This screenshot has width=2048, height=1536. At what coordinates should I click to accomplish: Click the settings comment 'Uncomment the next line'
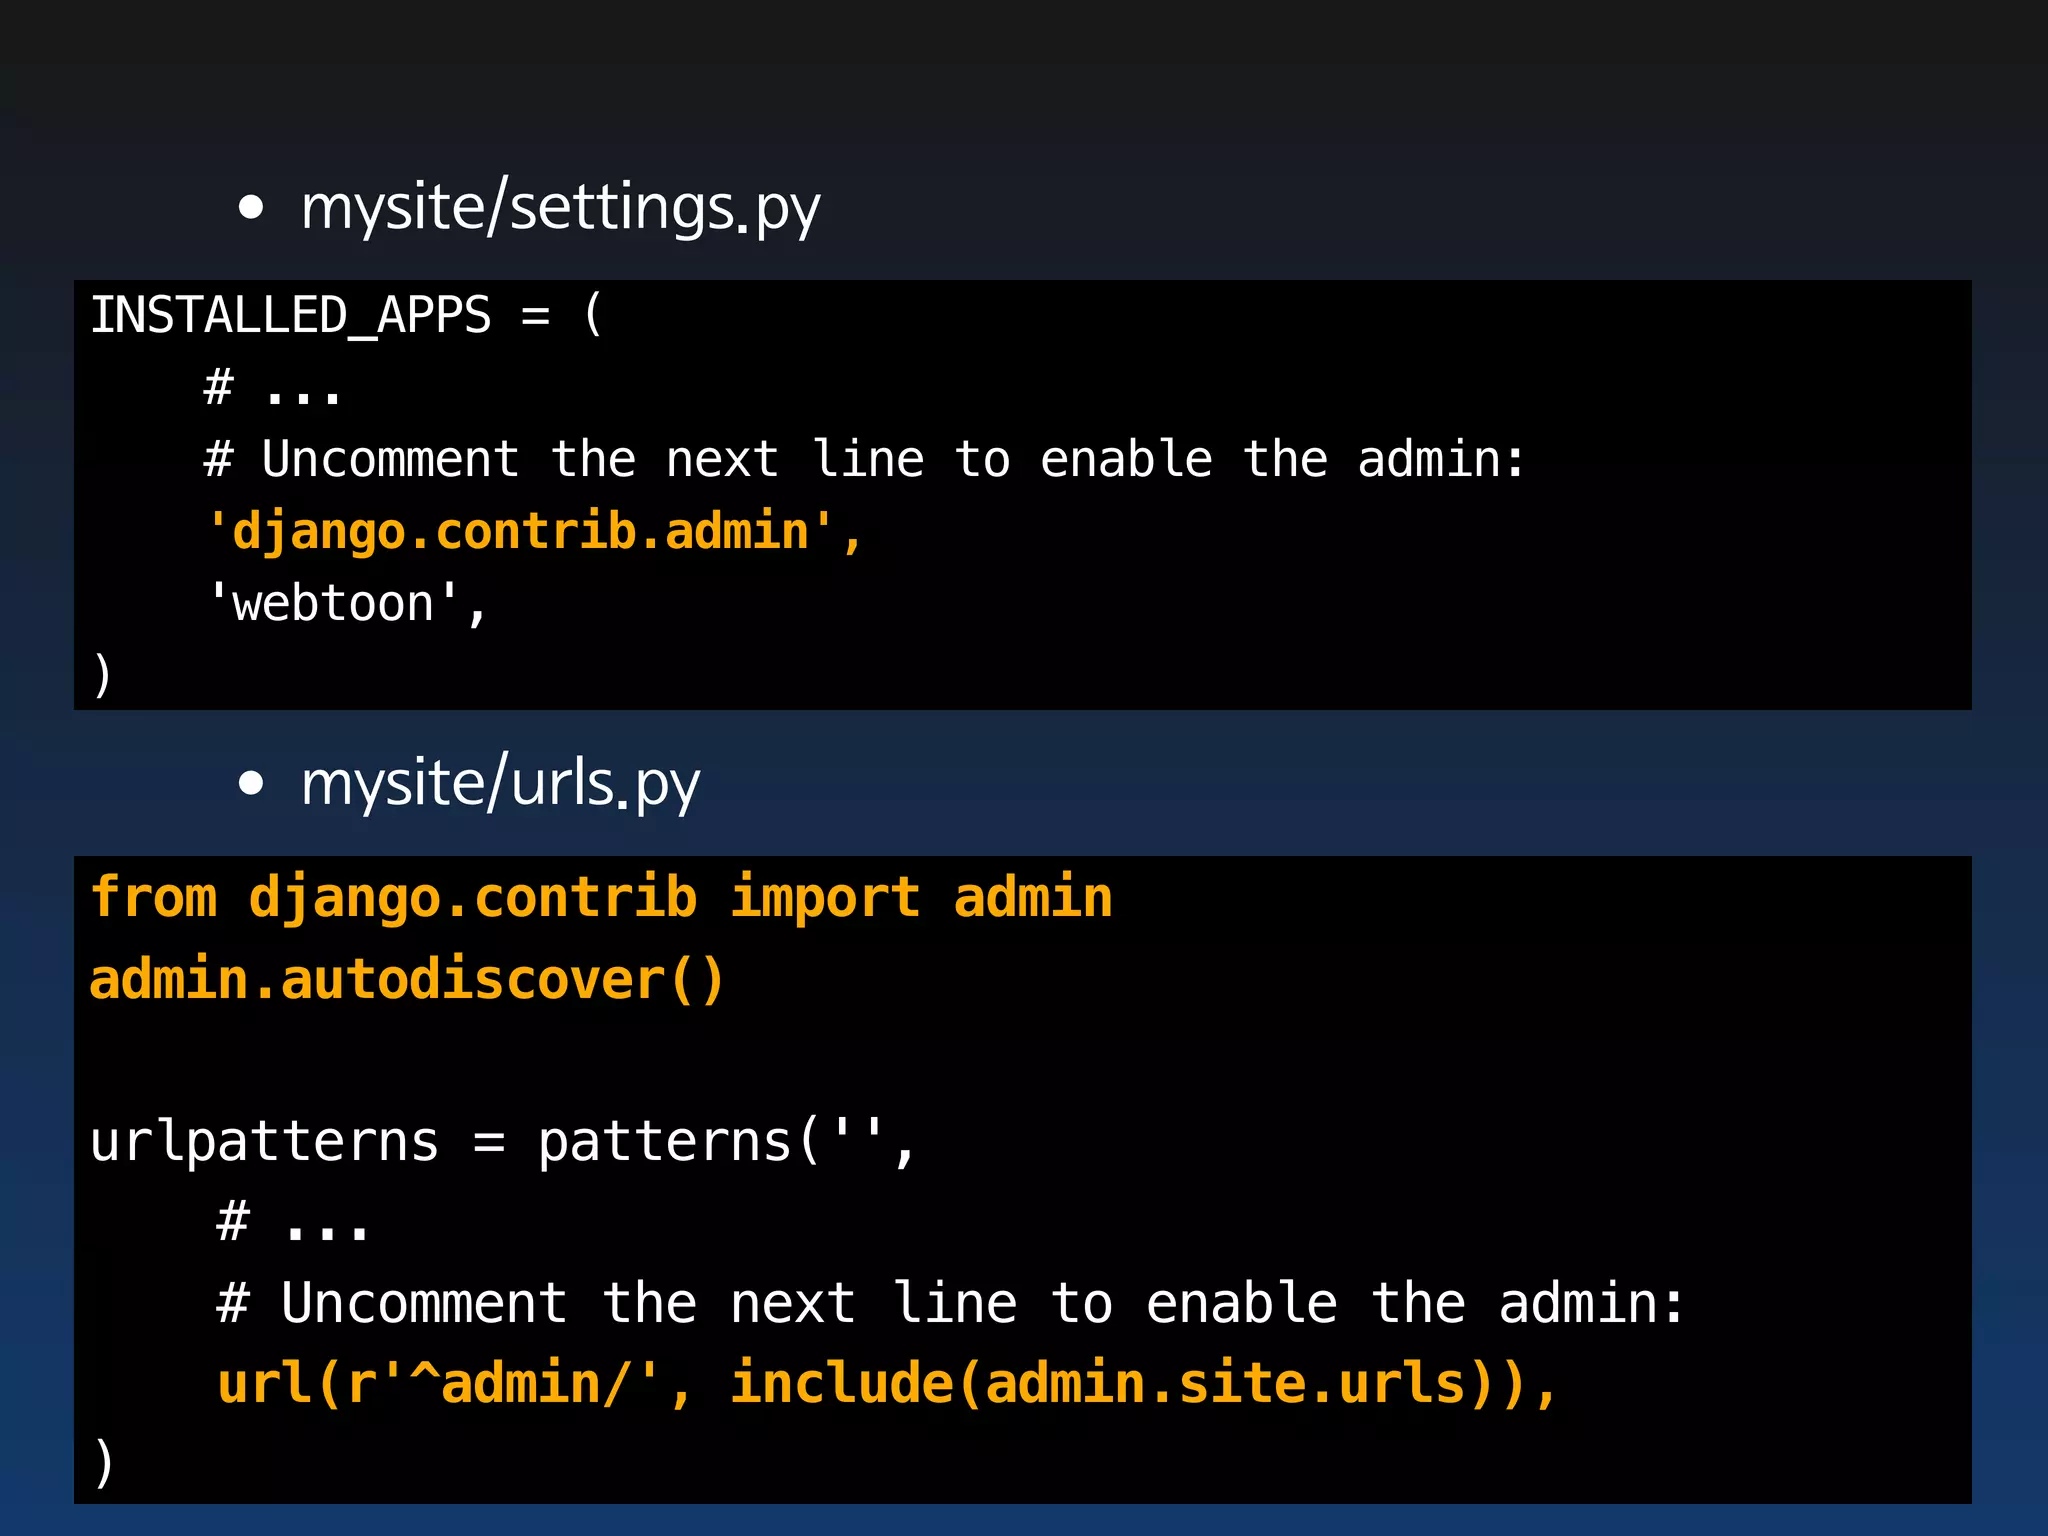click(865, 459)
